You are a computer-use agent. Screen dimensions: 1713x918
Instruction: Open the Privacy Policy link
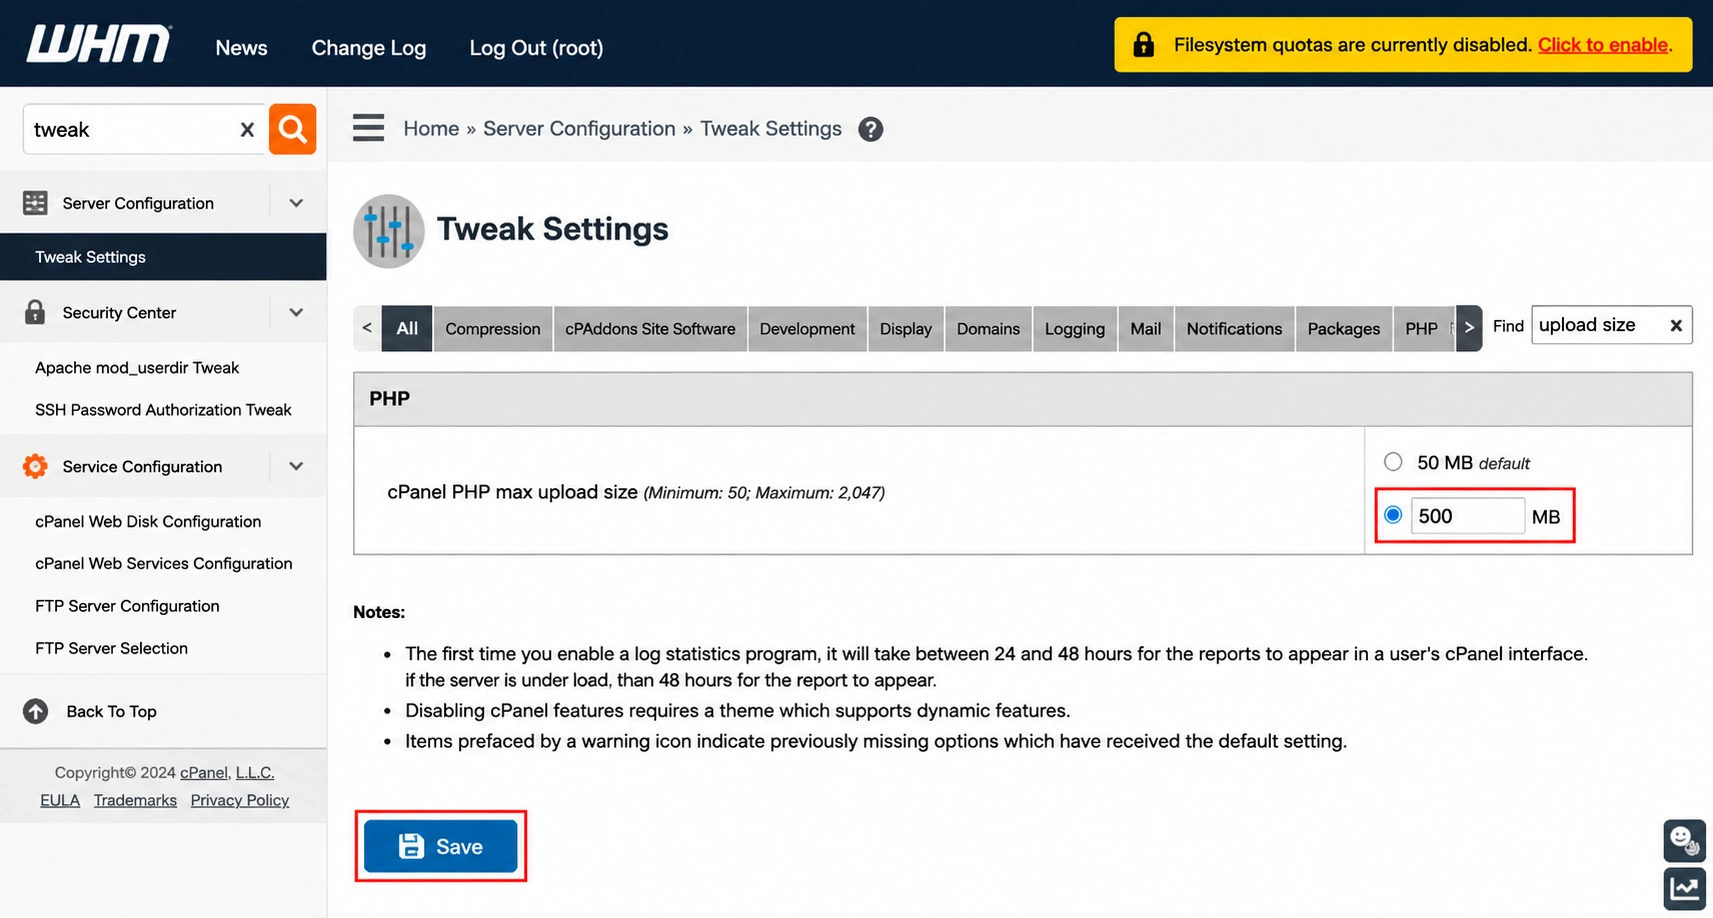click(240, 800)
